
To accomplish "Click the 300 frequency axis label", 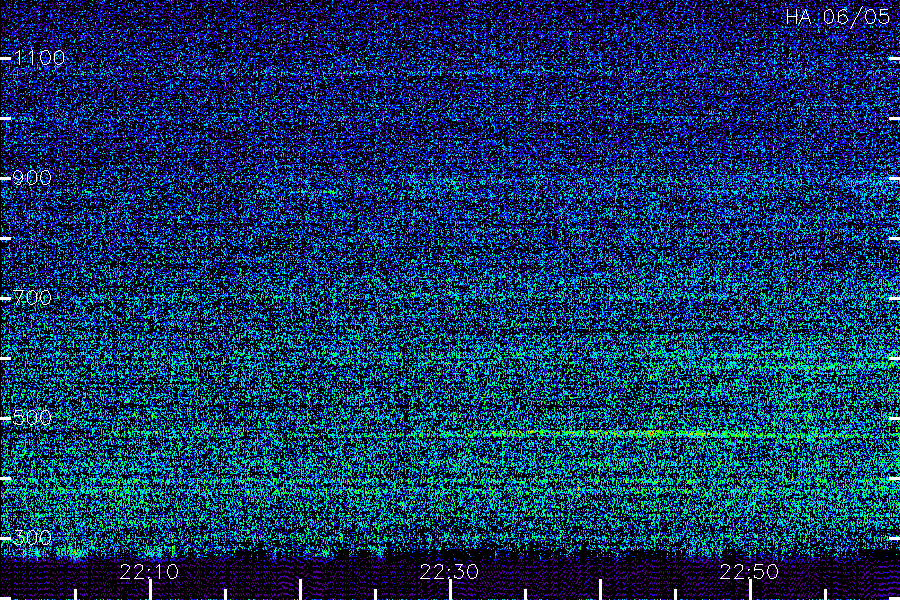I will pos(32,537).
